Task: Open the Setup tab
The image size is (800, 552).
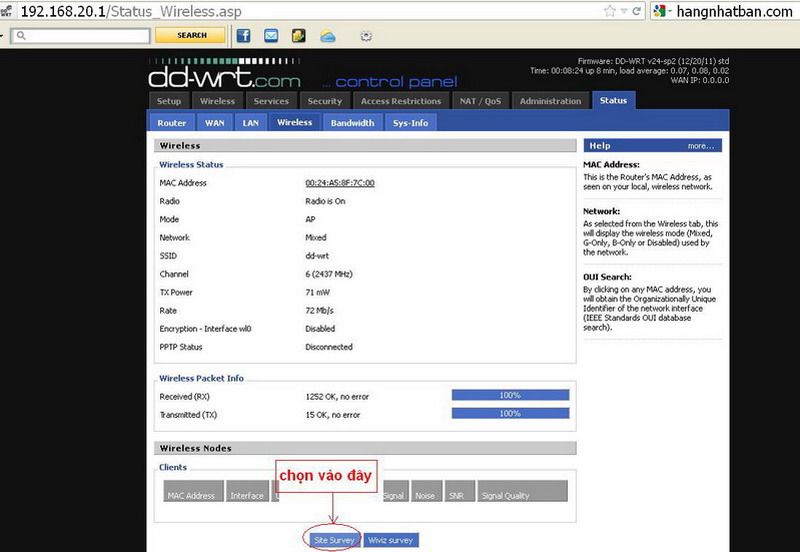Action: point(169,101)
